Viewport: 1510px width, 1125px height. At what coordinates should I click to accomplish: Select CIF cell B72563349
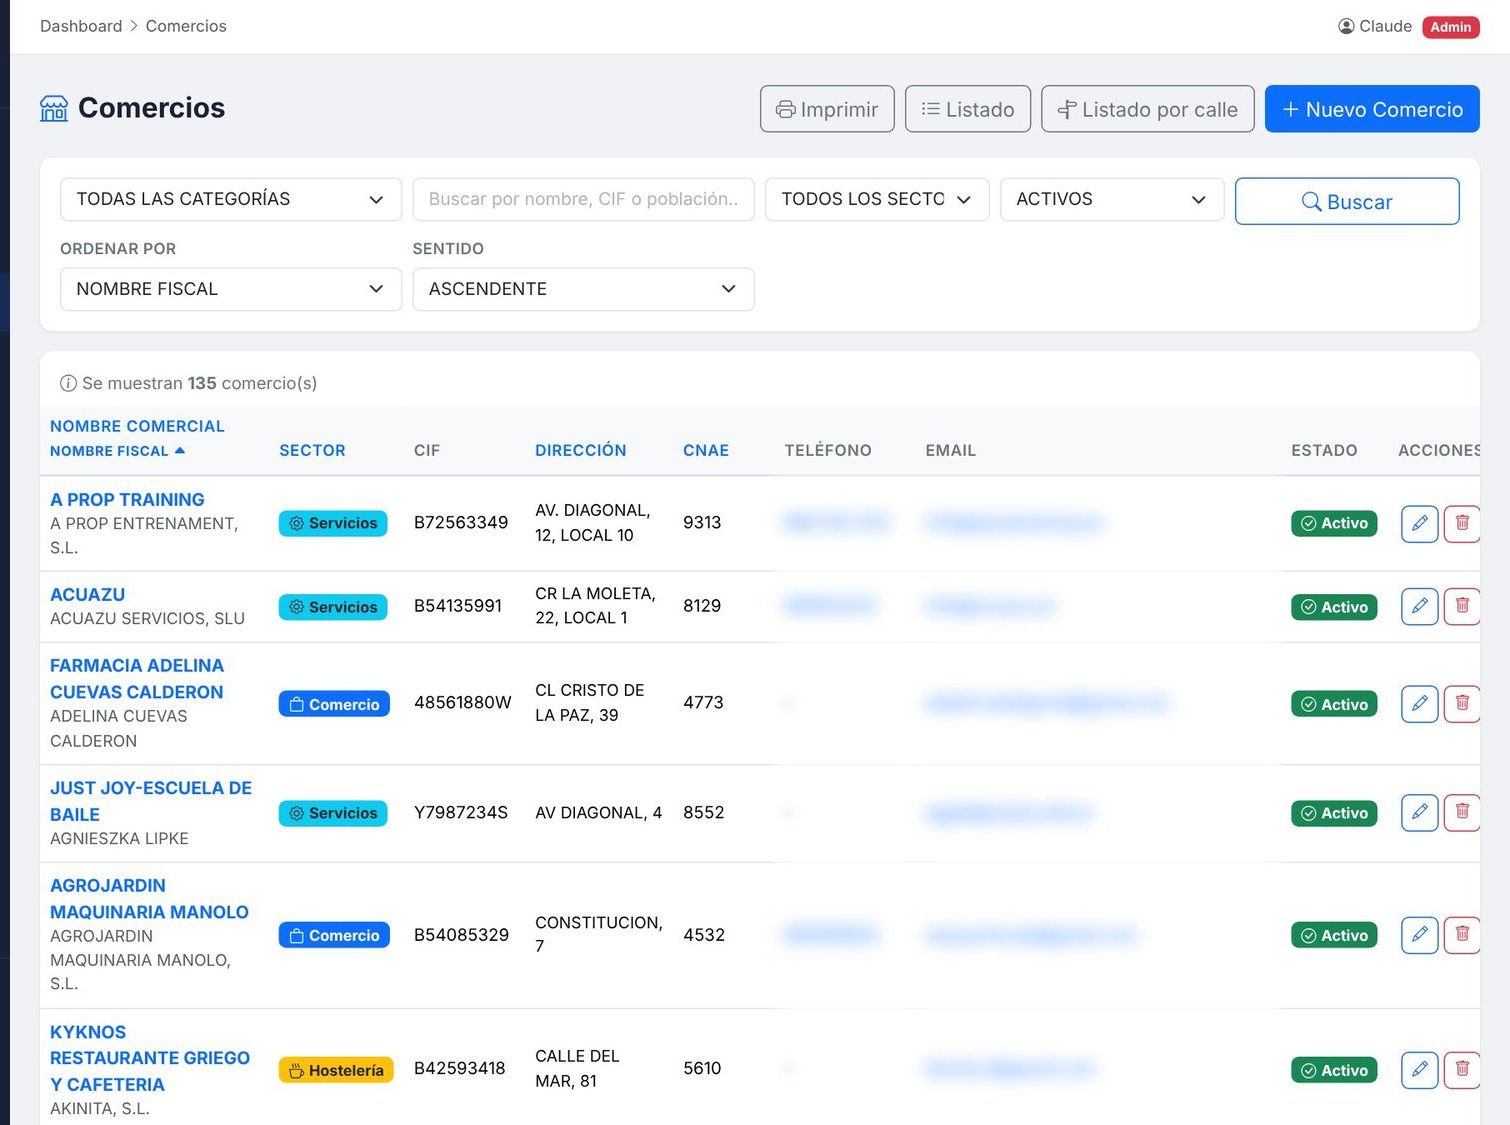pos(461,522)
